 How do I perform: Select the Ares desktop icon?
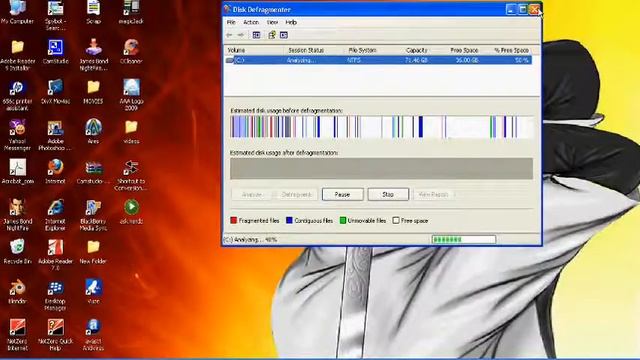tap(93, 131)
